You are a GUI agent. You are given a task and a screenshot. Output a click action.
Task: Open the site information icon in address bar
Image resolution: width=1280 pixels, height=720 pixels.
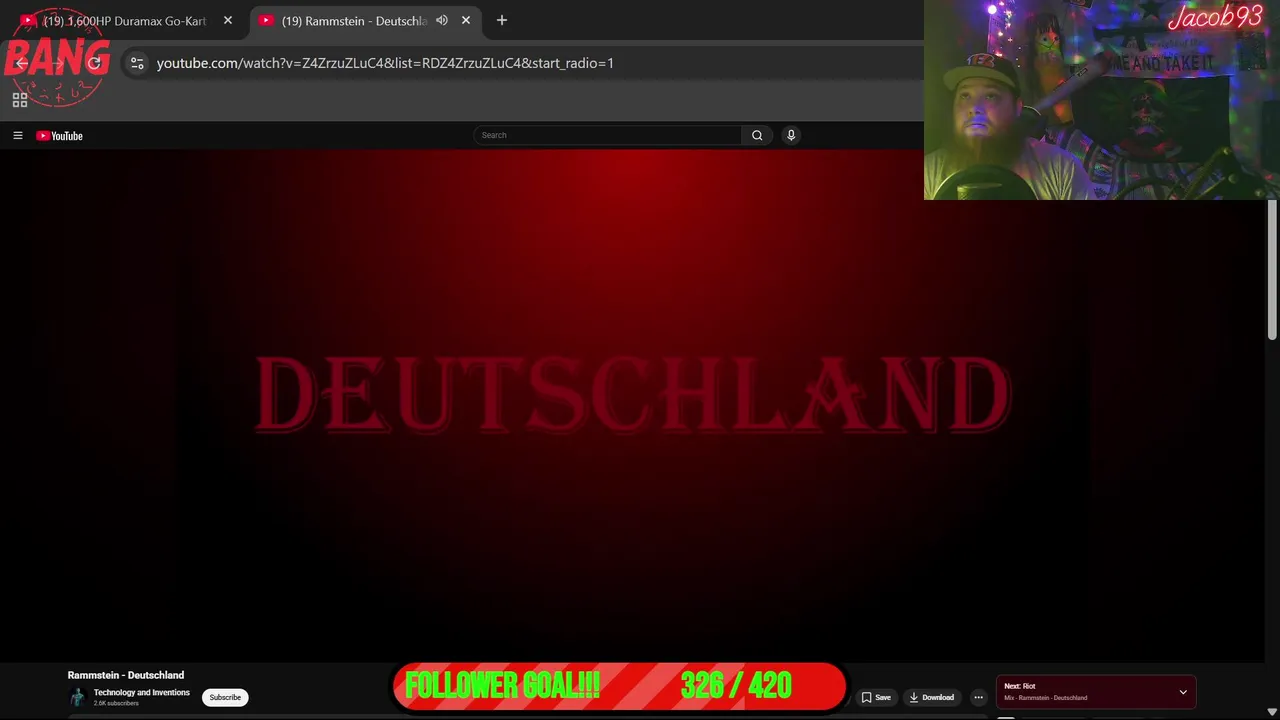(x=137, y=63)
